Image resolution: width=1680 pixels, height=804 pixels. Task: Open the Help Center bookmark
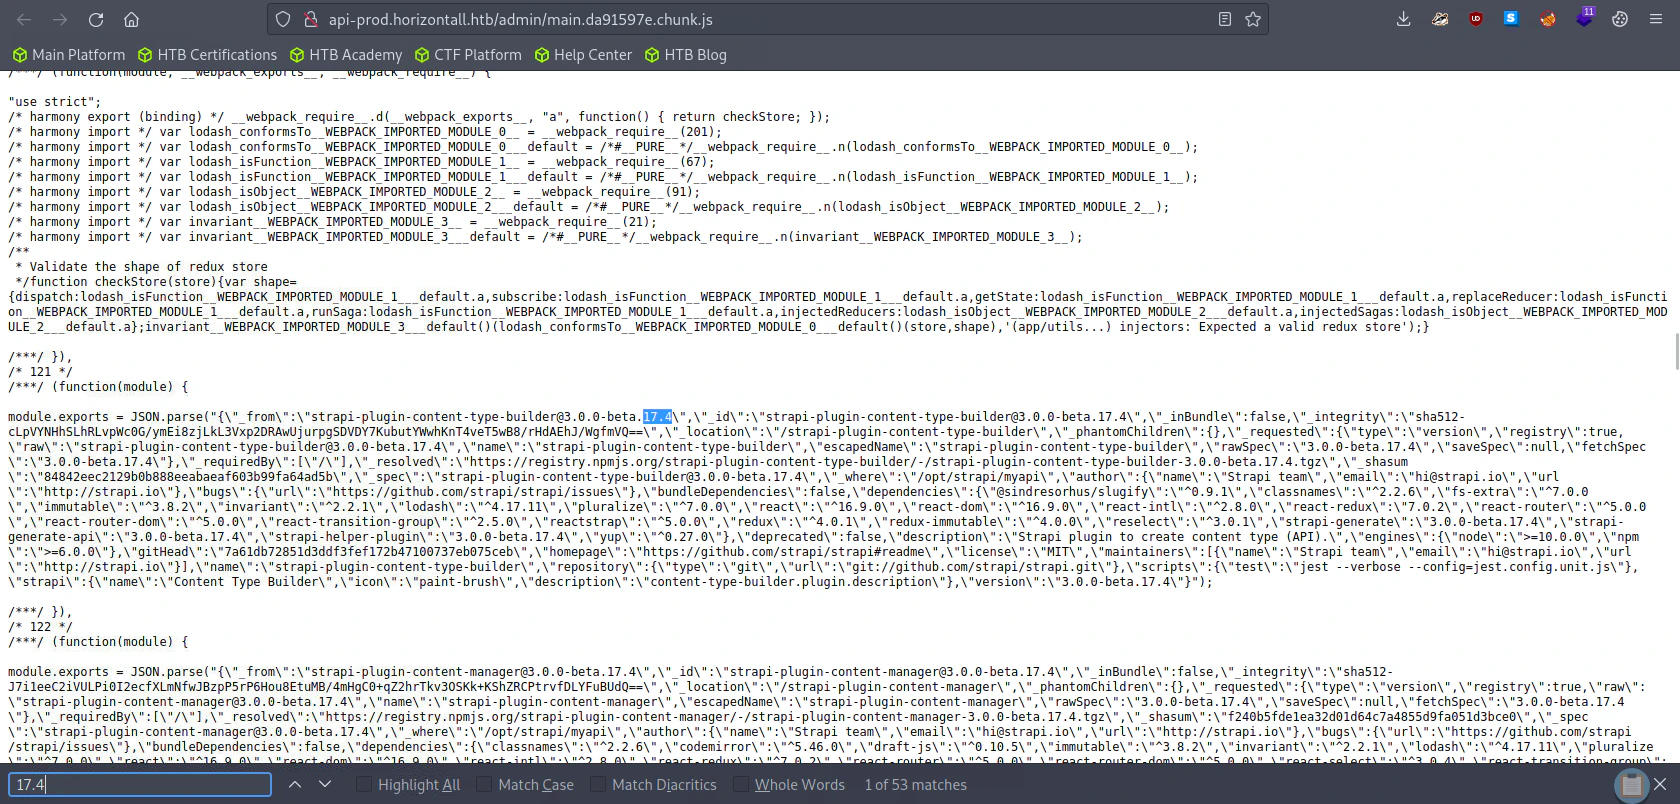click(x=583, y=55)
